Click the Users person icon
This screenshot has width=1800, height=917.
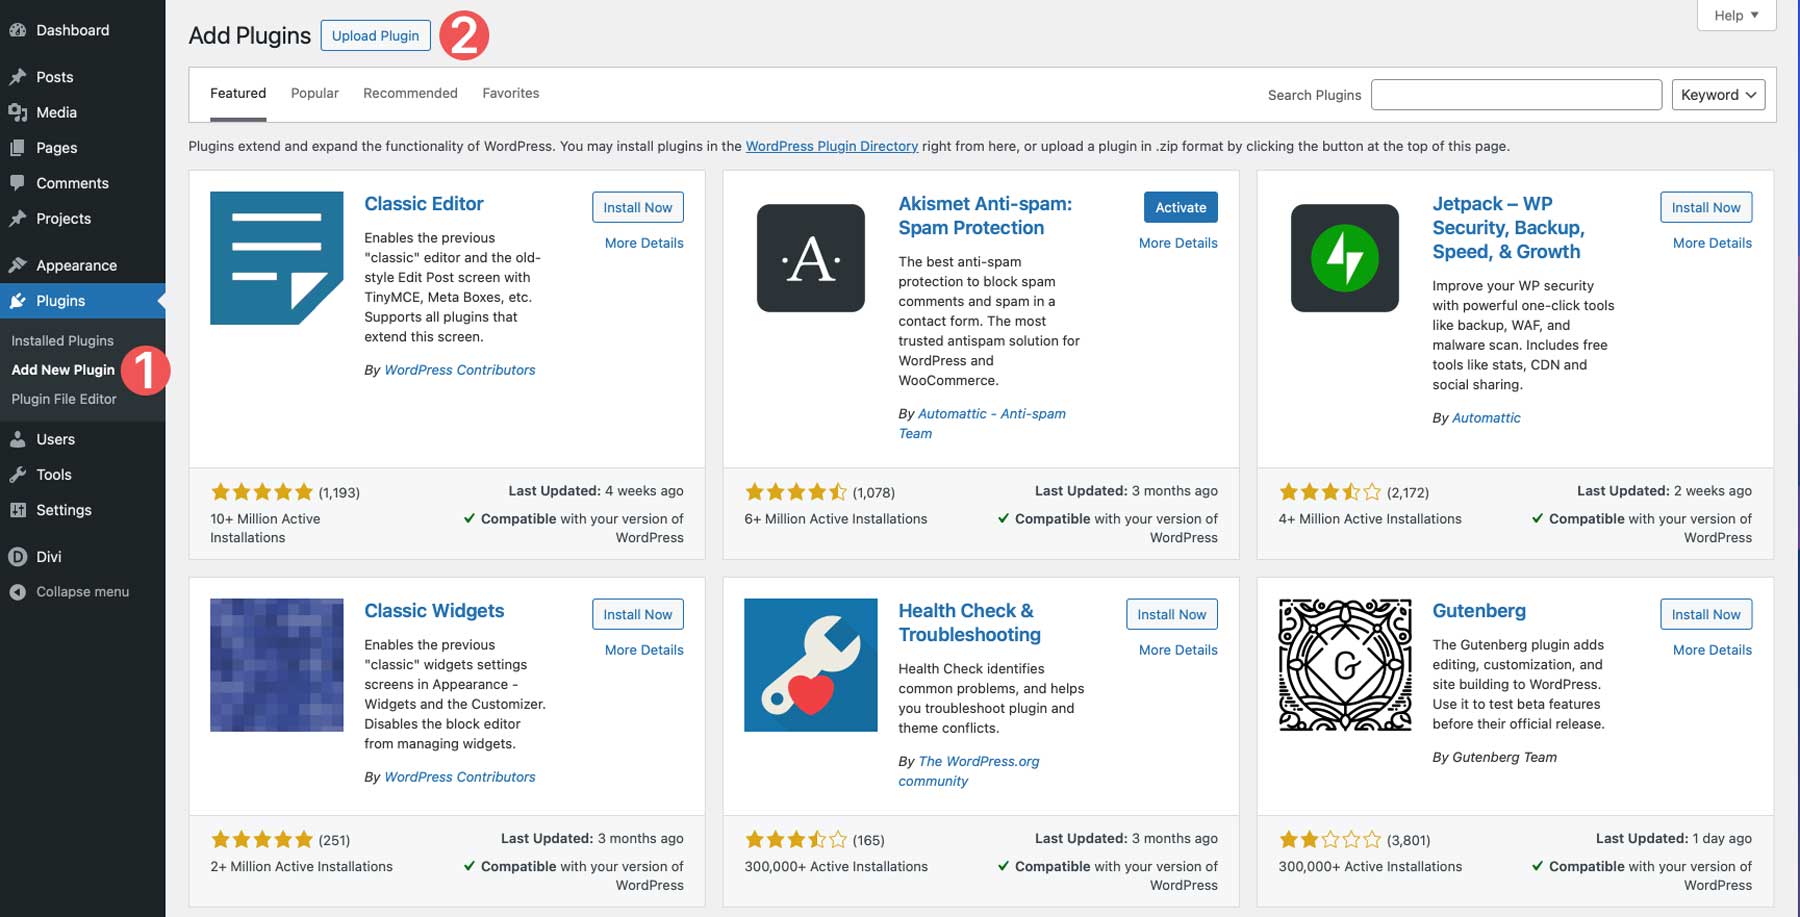click(17, 439)
